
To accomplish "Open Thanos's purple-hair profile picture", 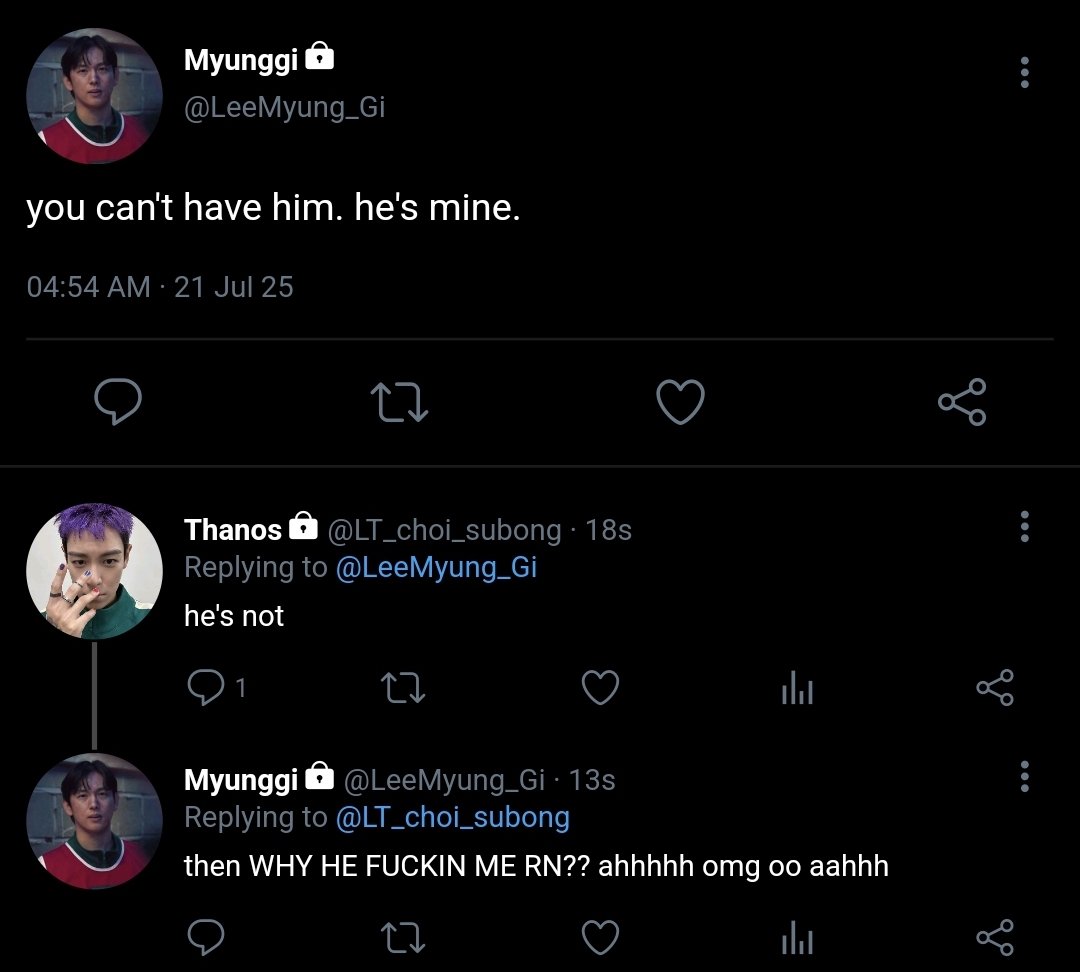I will click(94, 571).
